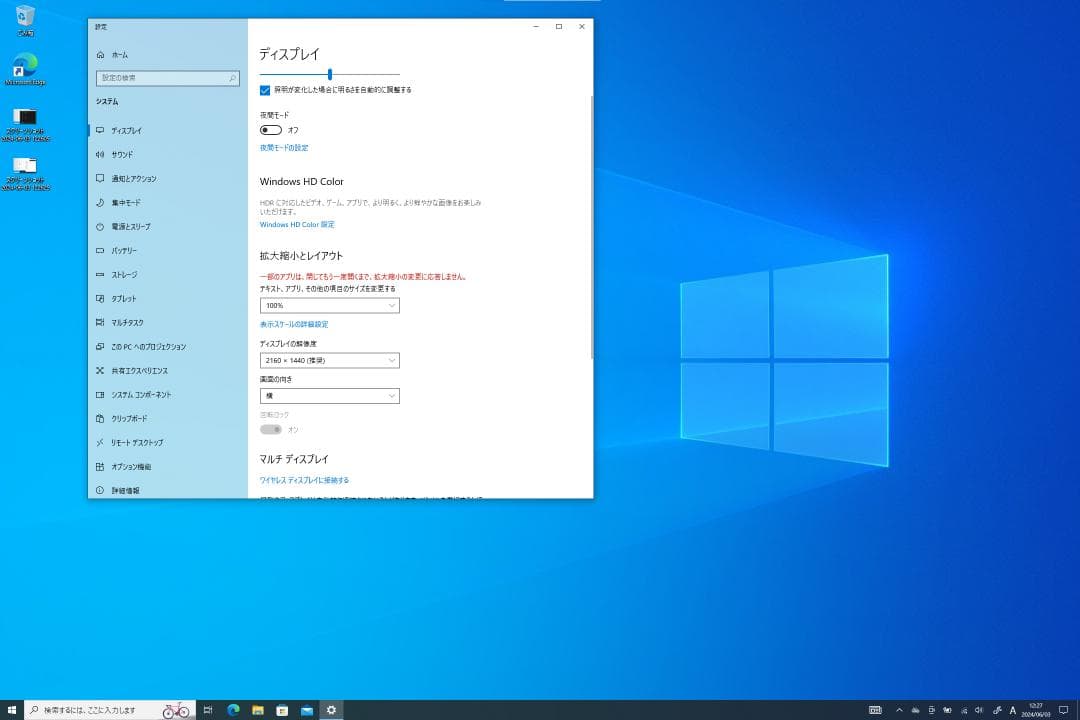Viewport: 1080px width, 720px height.
Task: Click the volume icon in system tray
Action: (979, 710)
